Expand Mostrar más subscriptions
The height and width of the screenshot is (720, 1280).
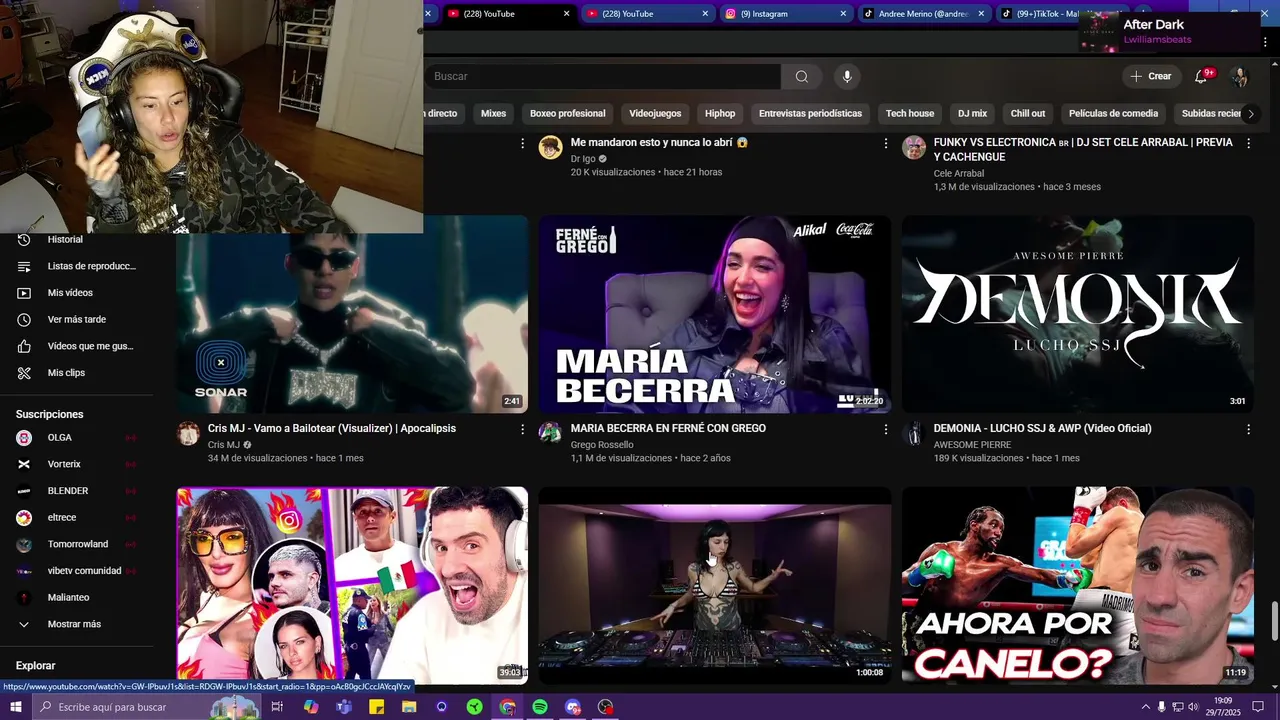(x=77, y=624)
